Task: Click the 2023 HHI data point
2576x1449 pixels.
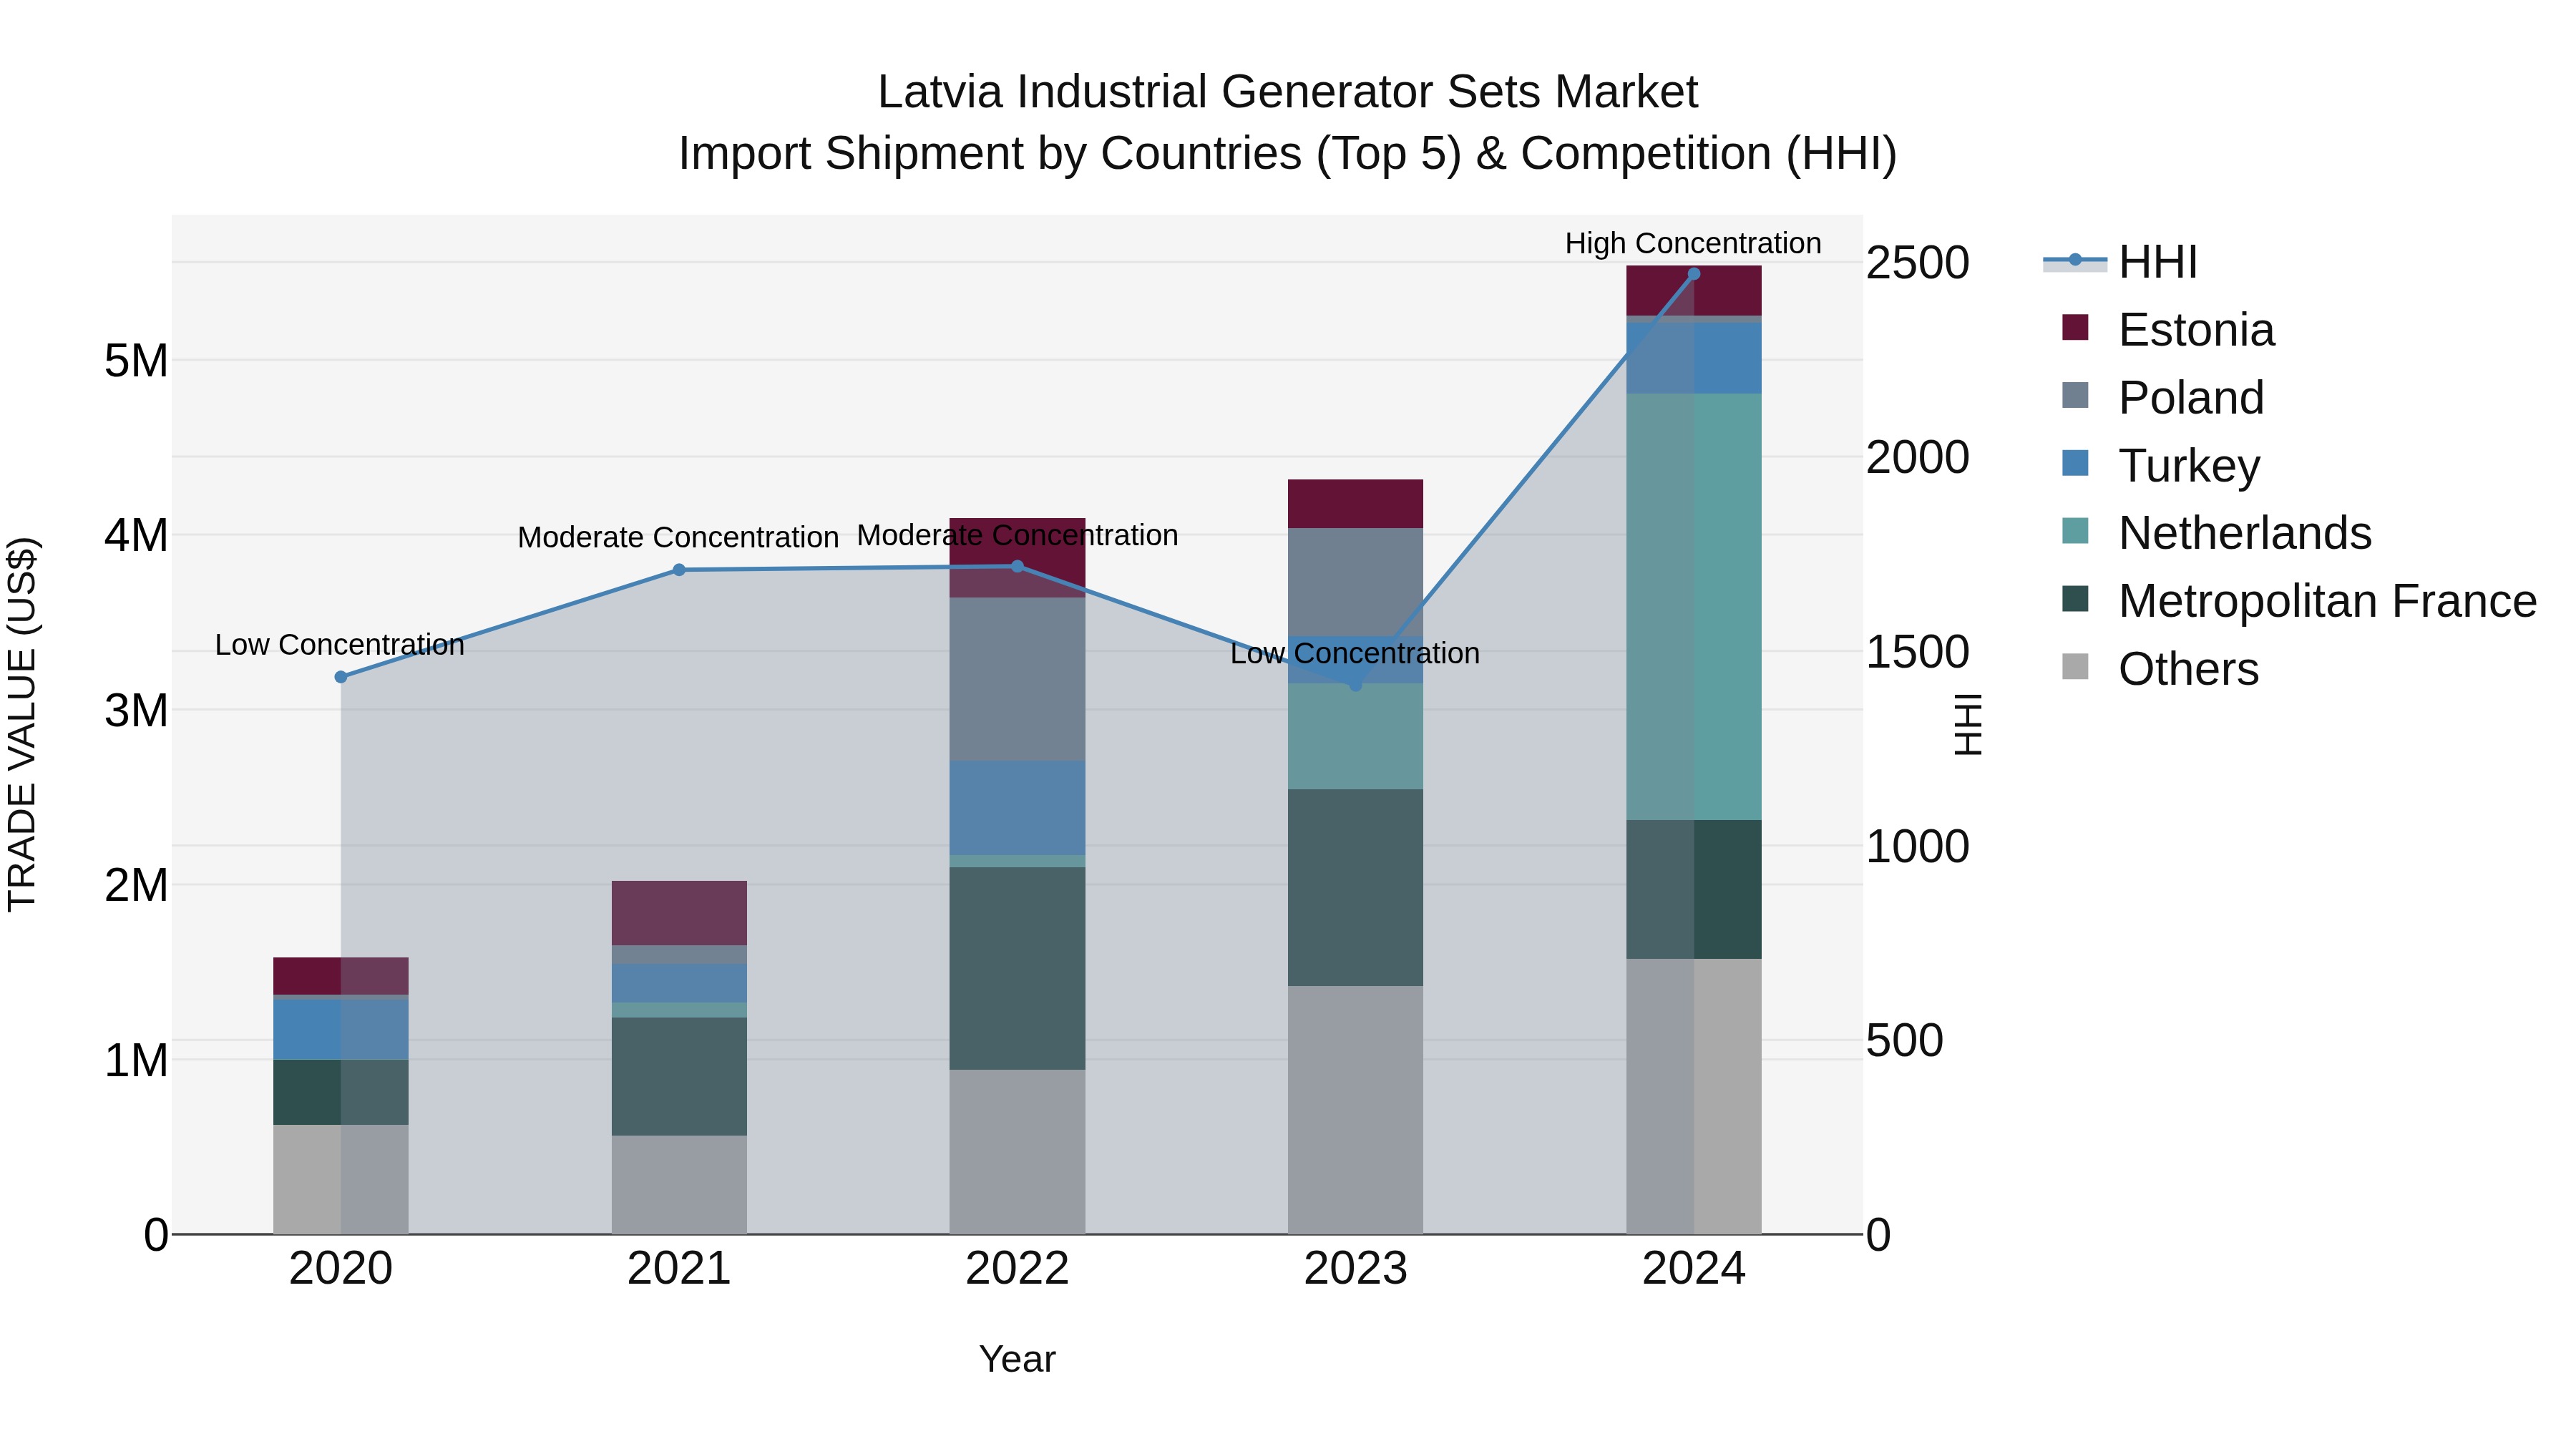Action: coord(1356,685)
